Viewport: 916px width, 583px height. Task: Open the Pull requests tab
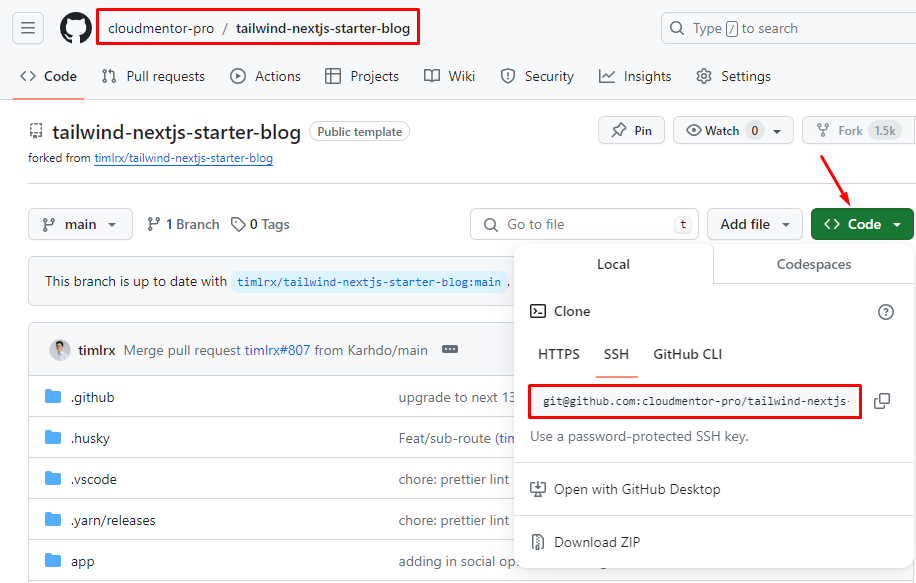(x=153, y=76)
